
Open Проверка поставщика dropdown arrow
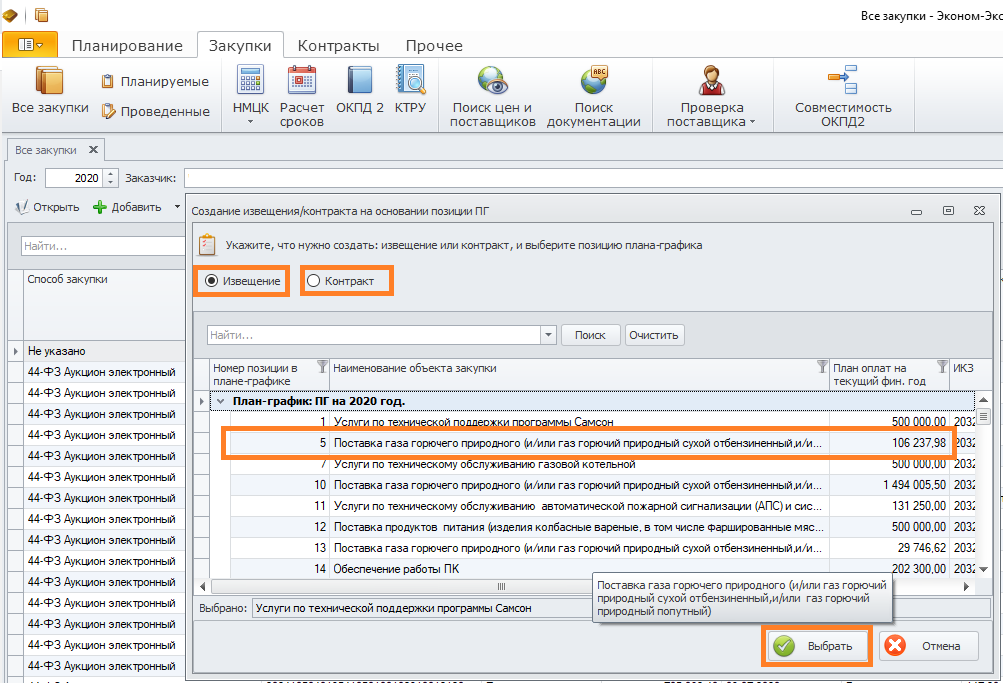[752, 122]
